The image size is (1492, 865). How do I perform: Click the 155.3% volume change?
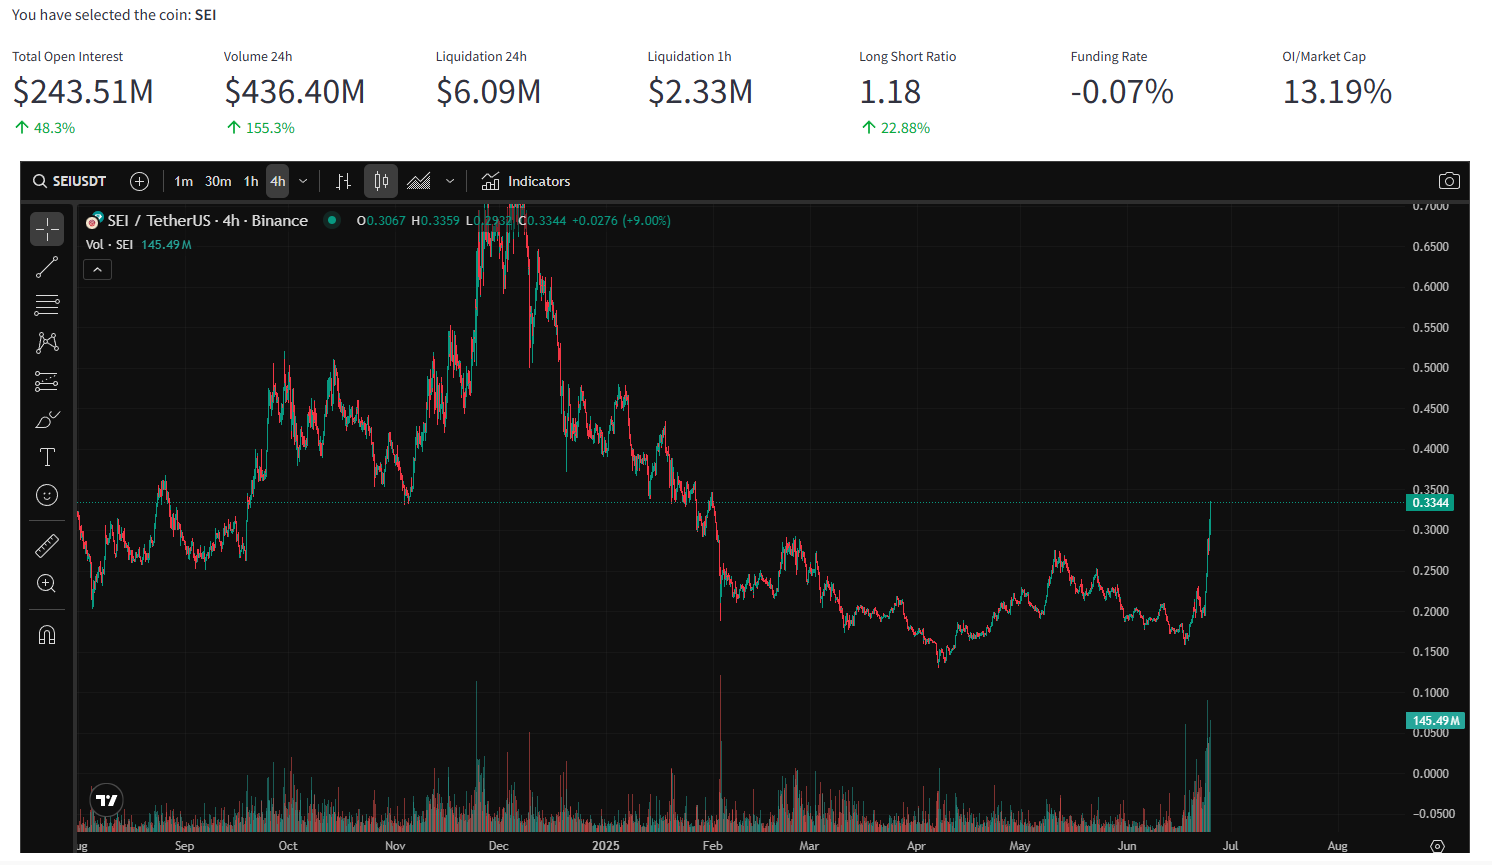261,128
